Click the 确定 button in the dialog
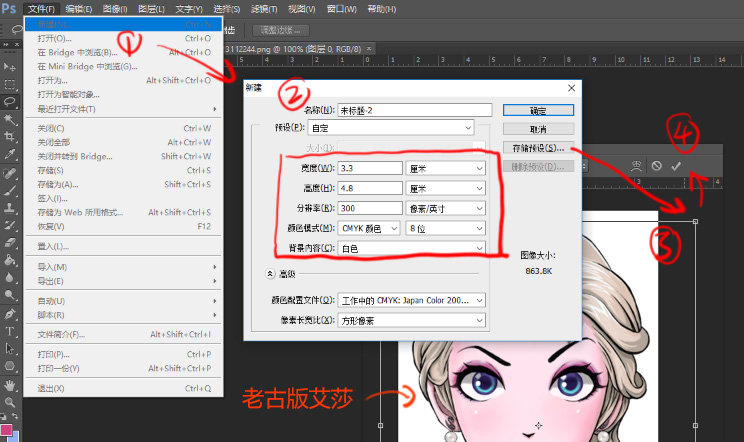 [538, 110]
